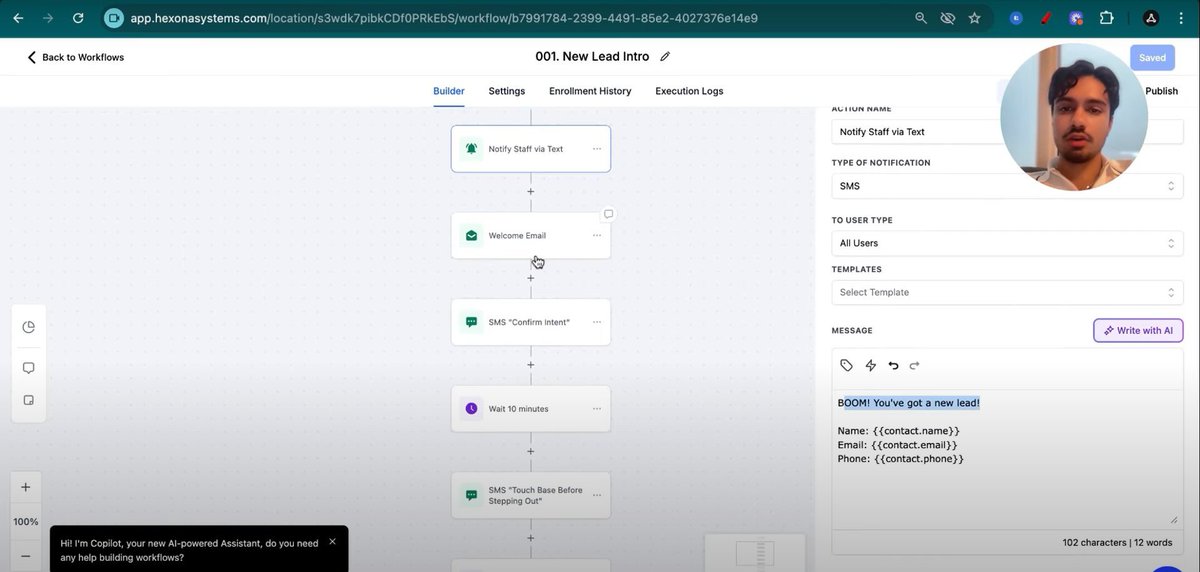The height and width of the screenshot is (572, 1200).
Task: Dismiss the Copilot assistant popup
Action: [332, 541]
